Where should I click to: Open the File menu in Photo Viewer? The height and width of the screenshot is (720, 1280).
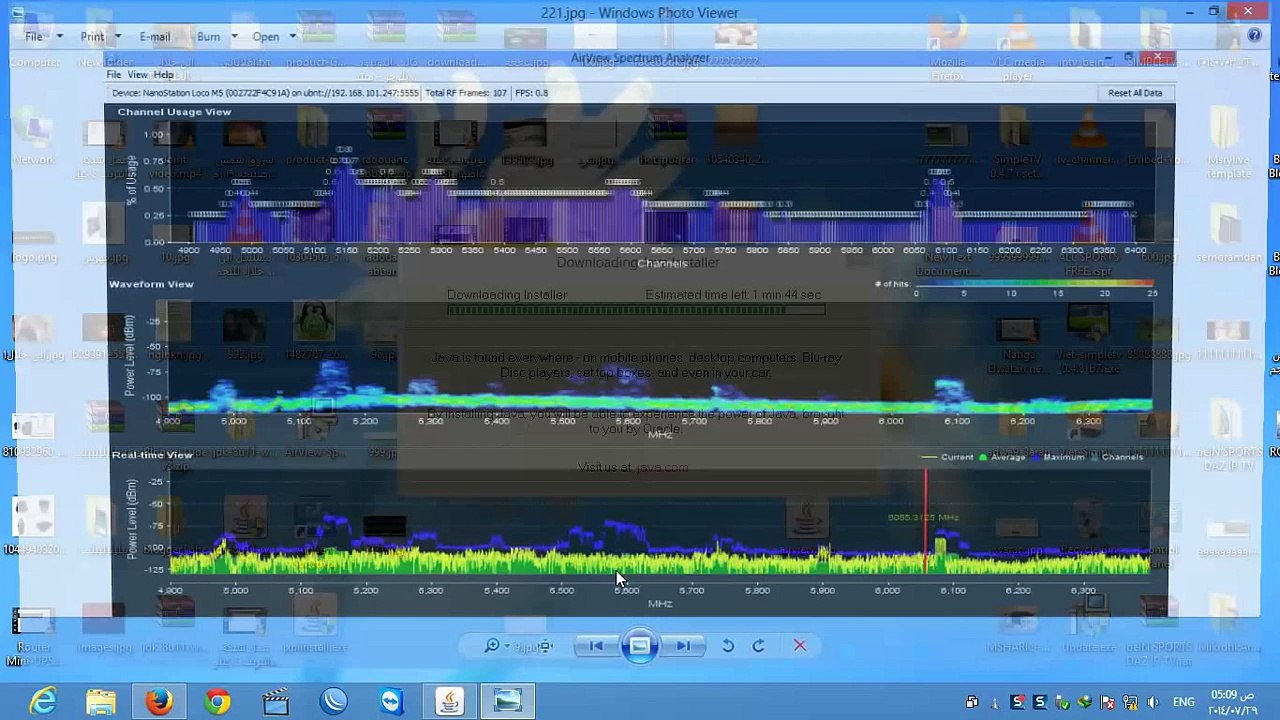34,37
